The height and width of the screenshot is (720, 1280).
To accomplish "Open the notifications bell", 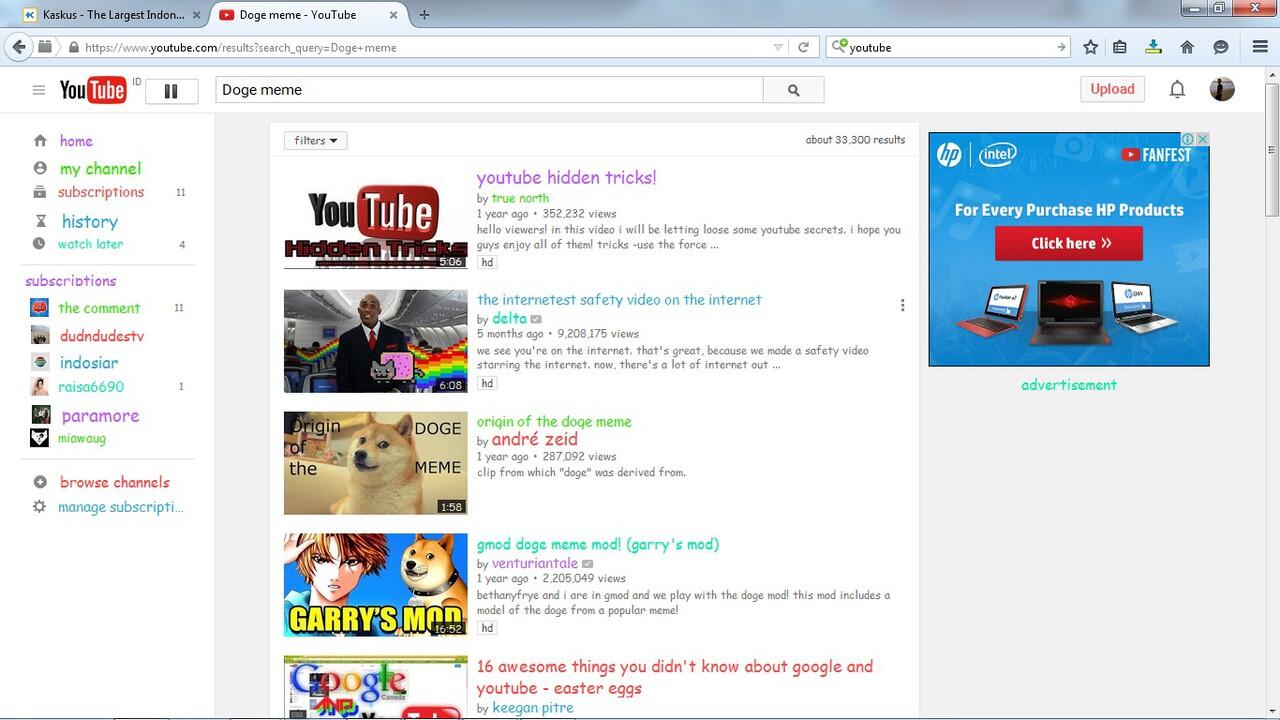I will point(1177,89).
